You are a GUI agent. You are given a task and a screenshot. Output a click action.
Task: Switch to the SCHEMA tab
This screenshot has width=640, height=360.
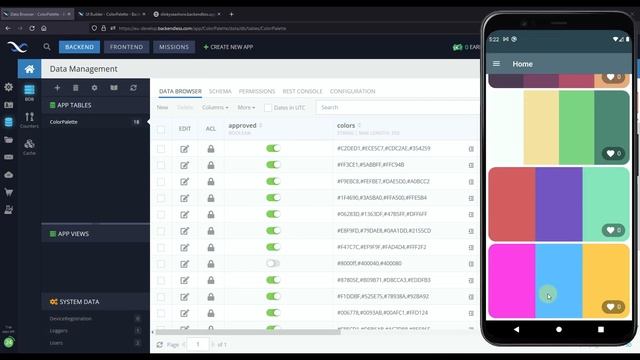coord(220,91)
